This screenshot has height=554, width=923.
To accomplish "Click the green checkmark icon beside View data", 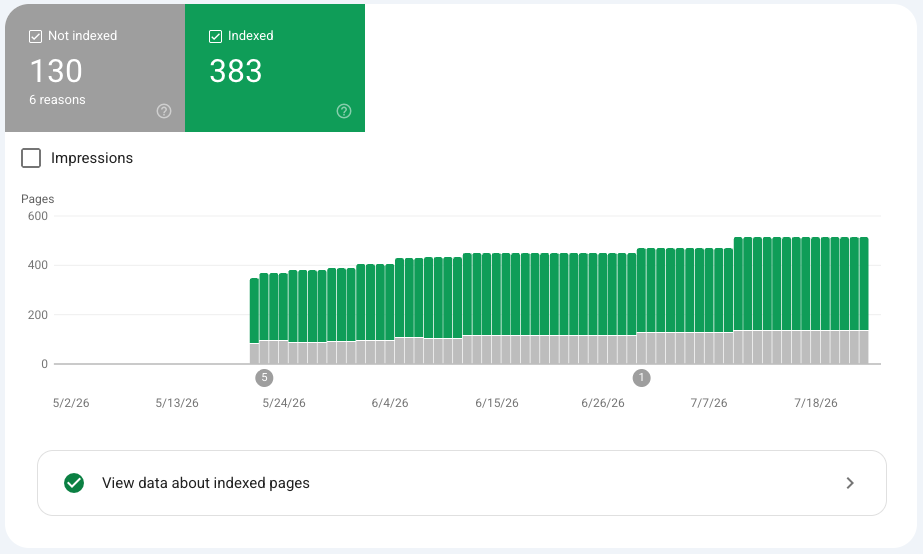I will (74, 483).
